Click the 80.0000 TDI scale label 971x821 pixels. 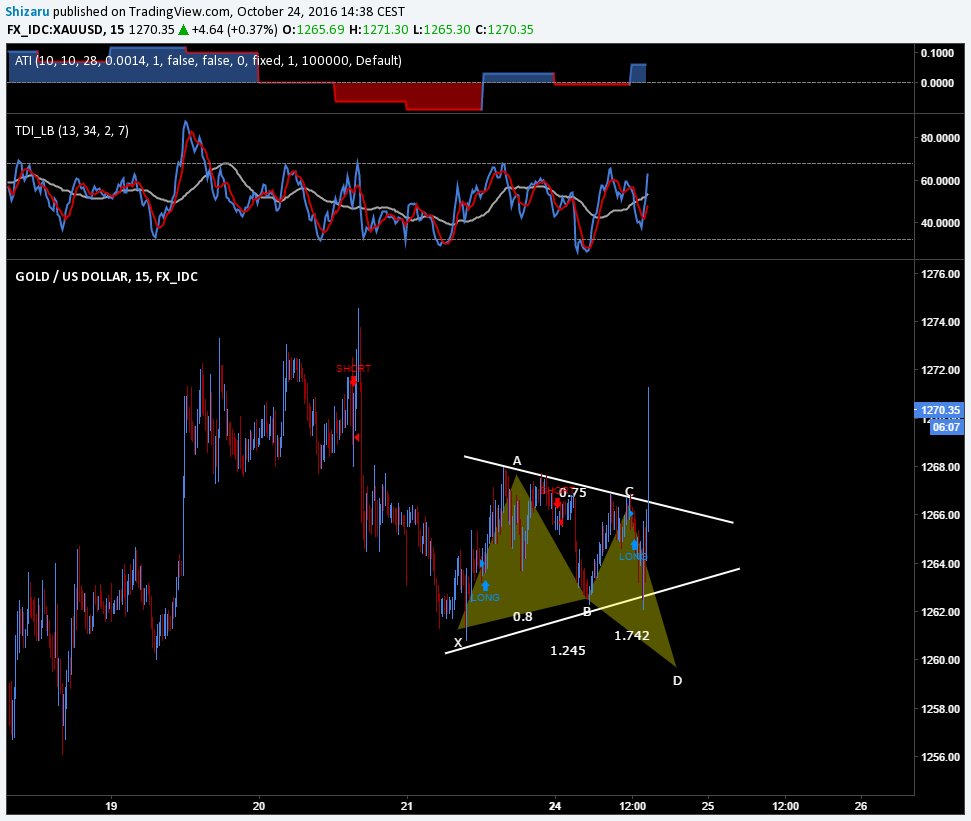coord(941,138)
